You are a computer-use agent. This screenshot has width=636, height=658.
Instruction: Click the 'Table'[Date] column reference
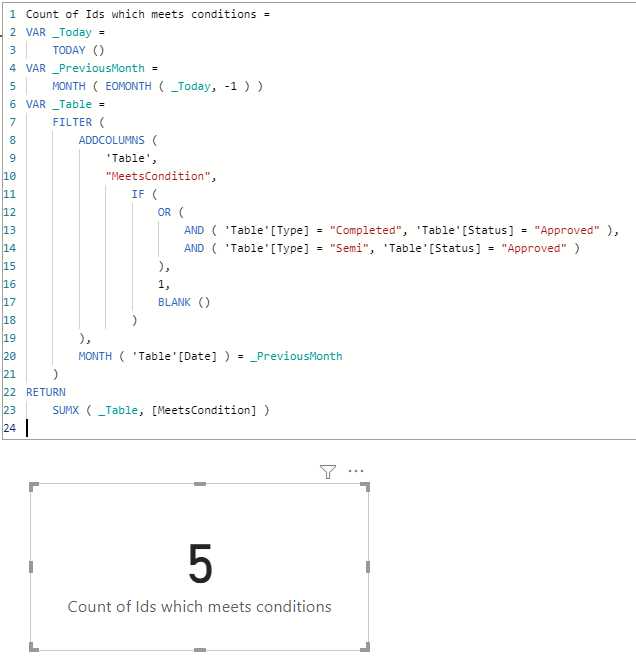coord(175,356)
